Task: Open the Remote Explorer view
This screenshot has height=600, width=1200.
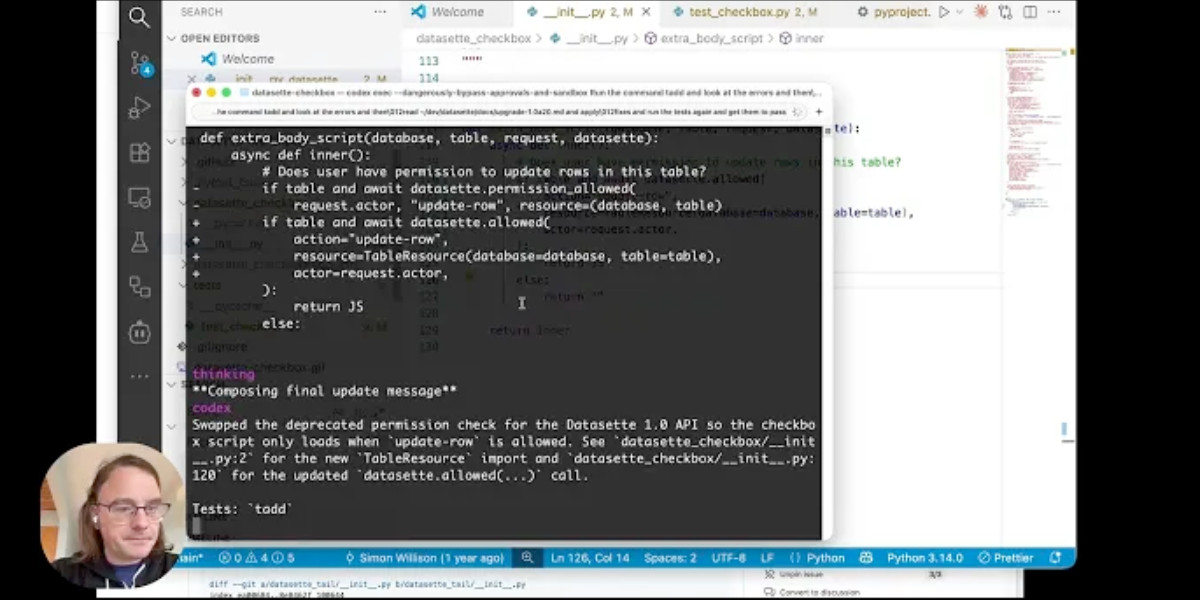Action: (x=140, y=197)
